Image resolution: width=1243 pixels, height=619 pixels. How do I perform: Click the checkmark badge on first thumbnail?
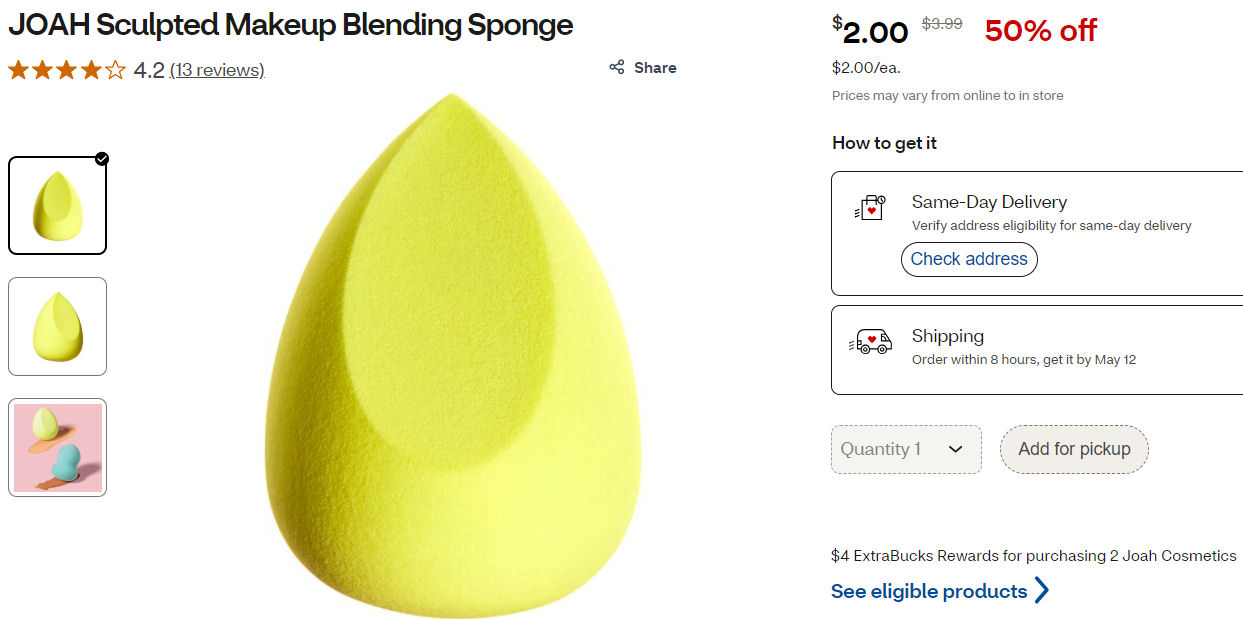click(x=102, y=159)
